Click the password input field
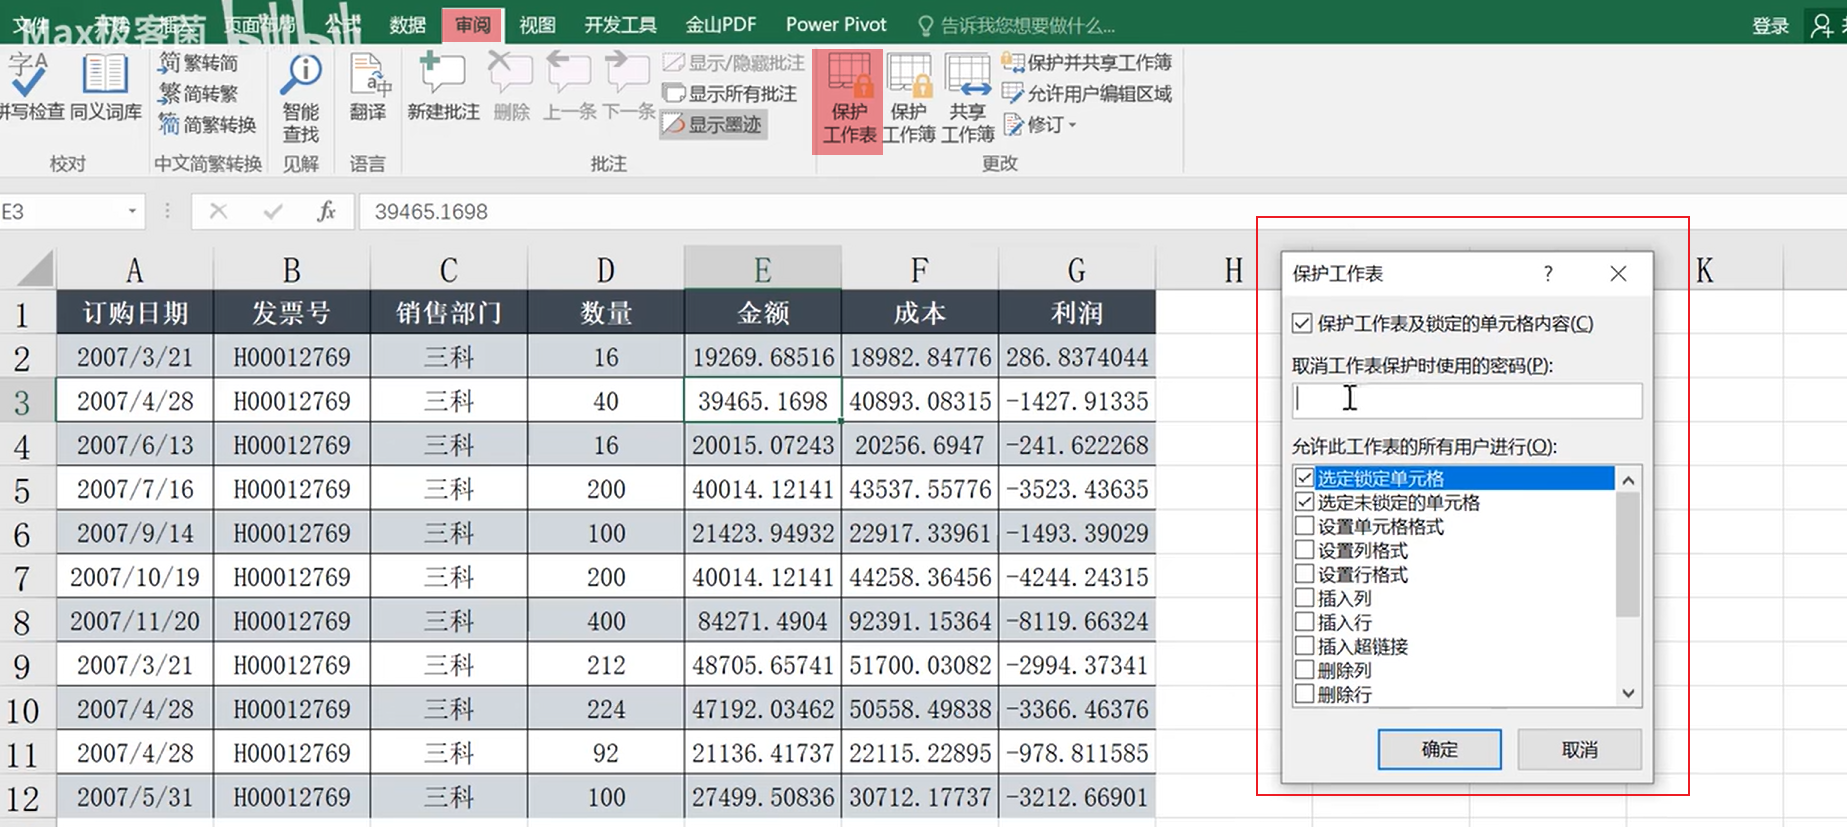This screenshot has height=827, width=1847. pyautogui.click(x=1467, y=400)
